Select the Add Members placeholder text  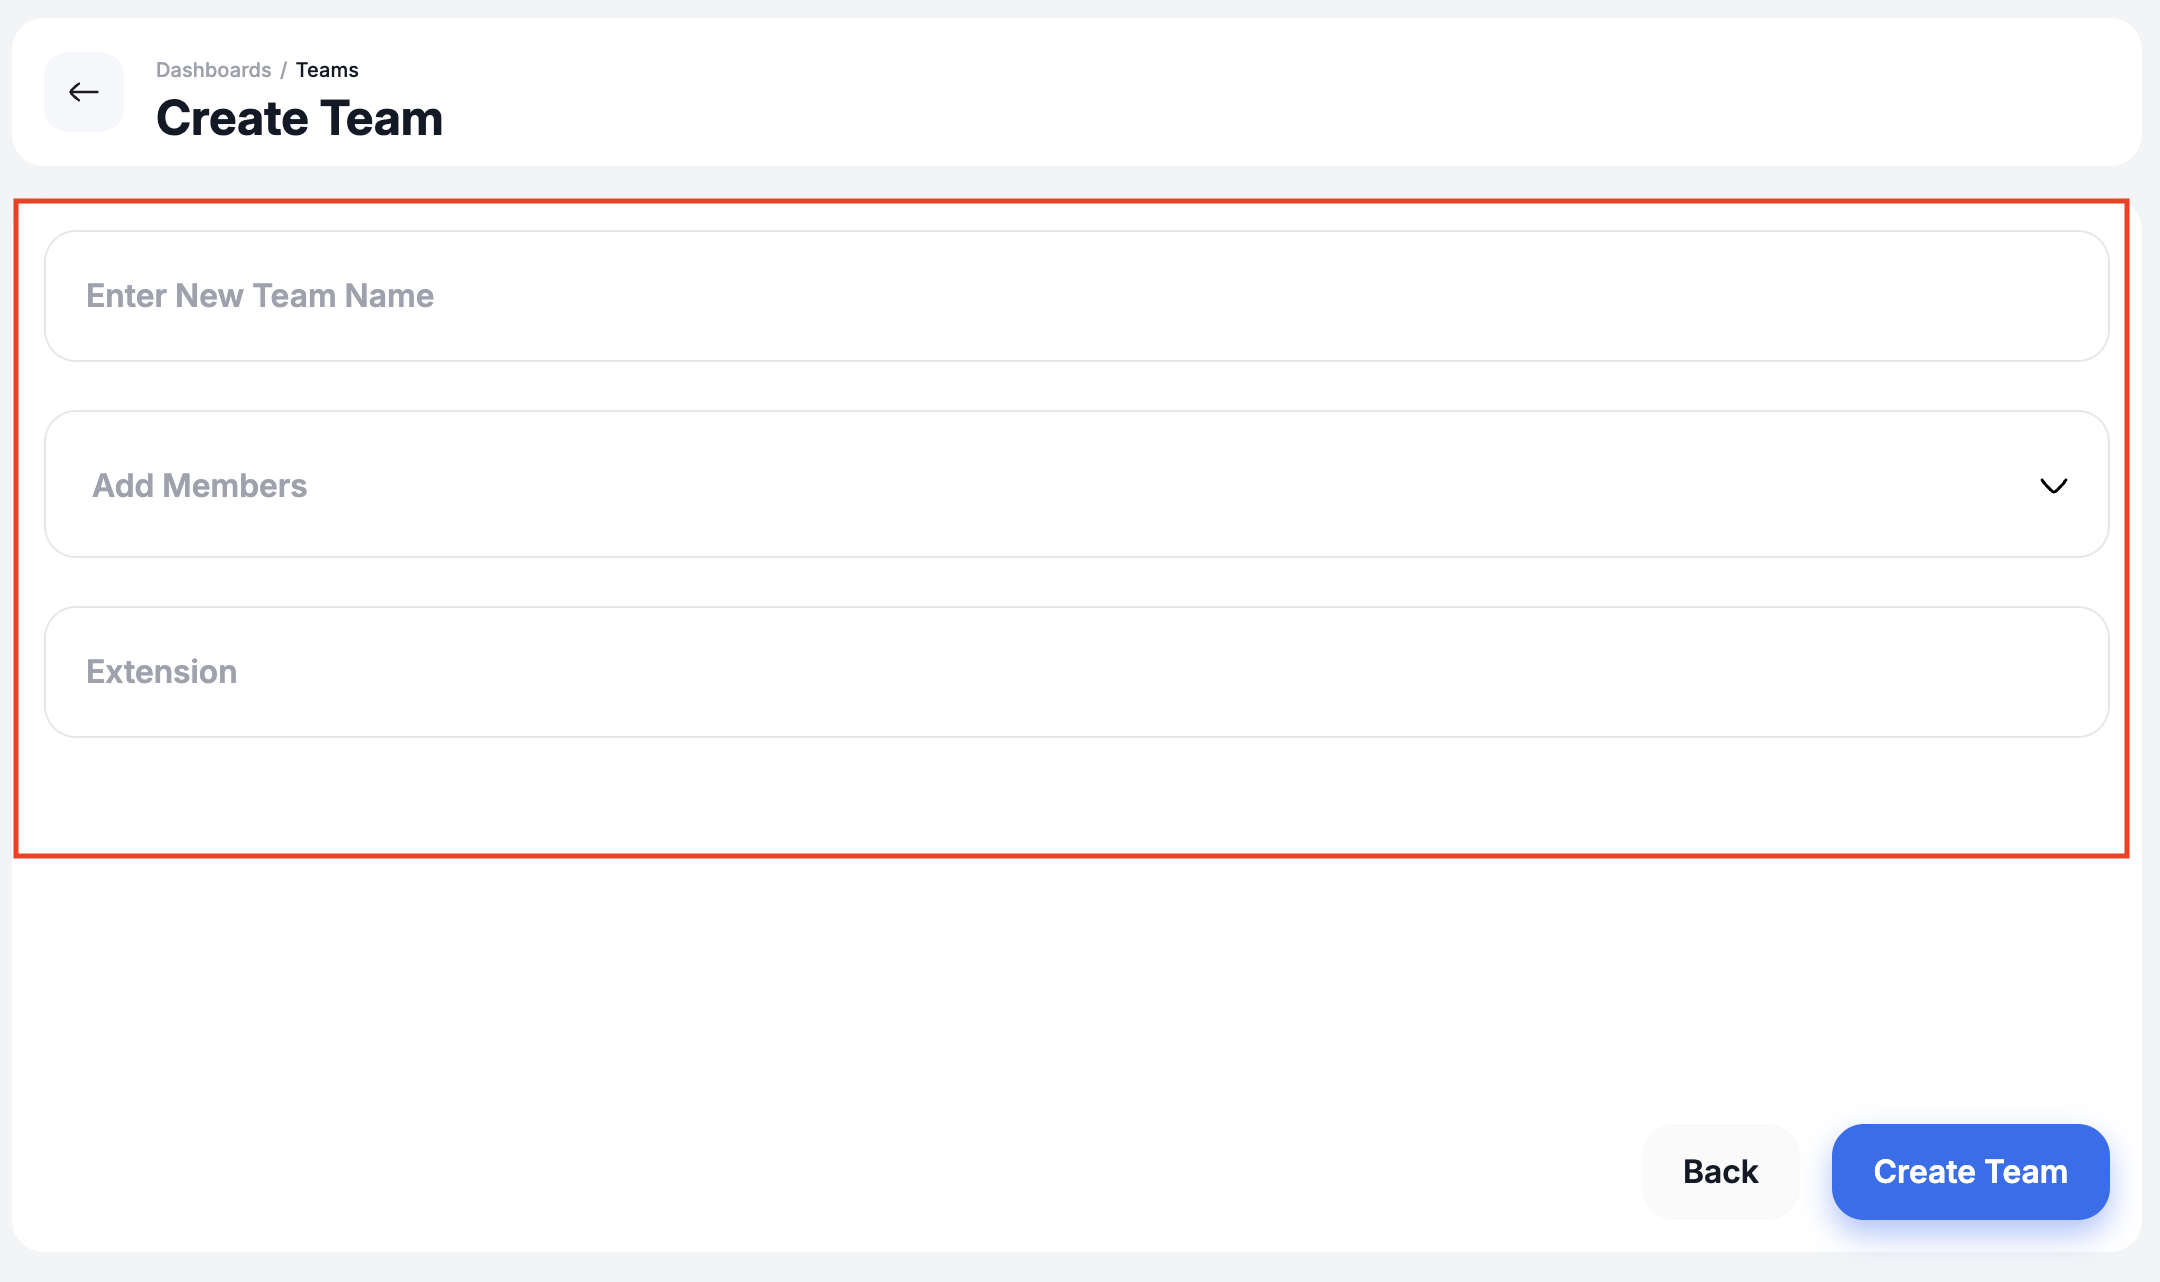pos(199,485)
